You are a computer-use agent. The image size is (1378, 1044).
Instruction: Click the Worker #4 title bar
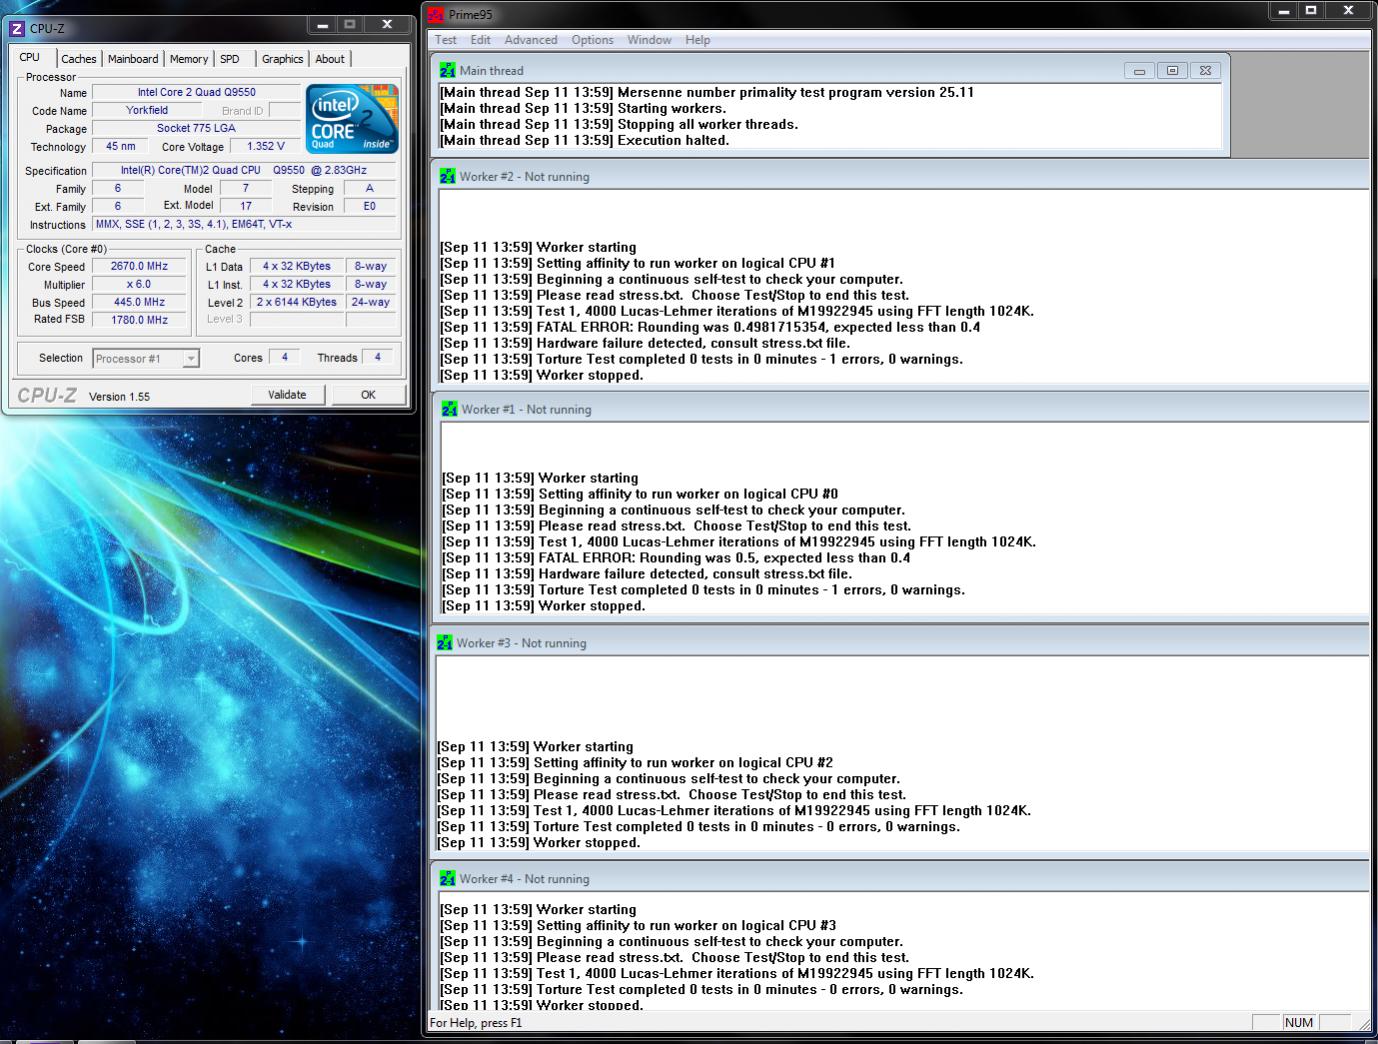click(x=900, y=878)
